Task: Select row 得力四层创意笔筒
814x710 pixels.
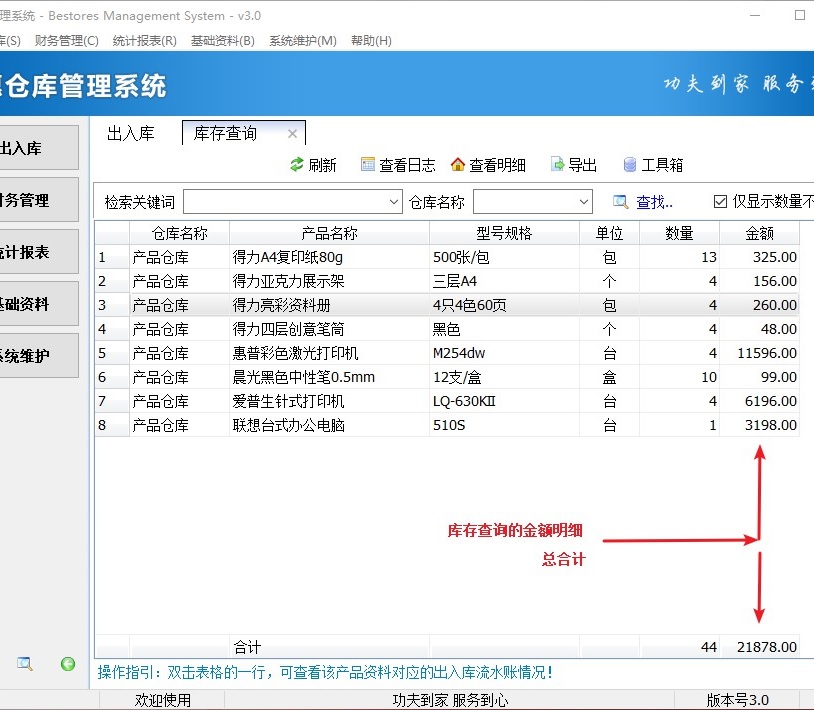Action: [x=446, y=329]
